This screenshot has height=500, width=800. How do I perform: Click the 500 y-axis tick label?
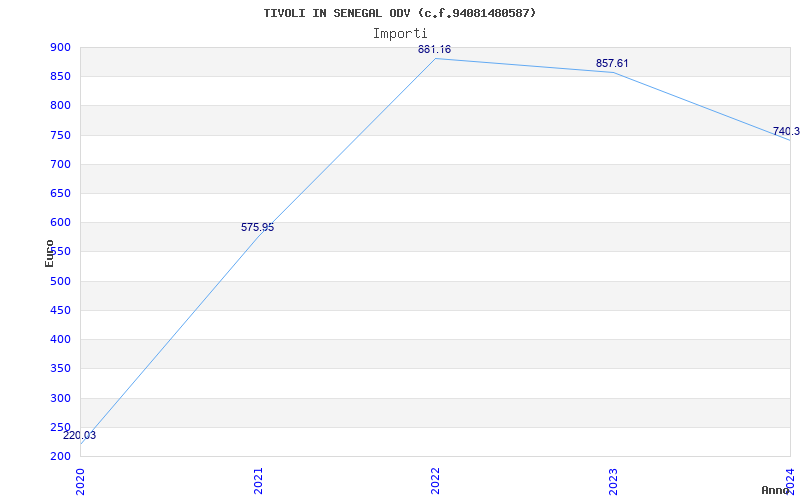pyautogui.click(x=60, y=281)
